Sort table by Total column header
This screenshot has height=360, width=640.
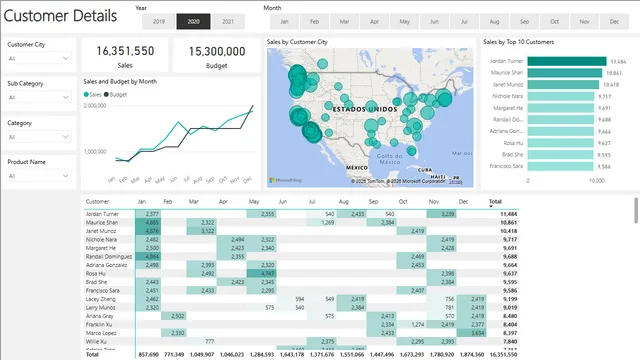495,201
